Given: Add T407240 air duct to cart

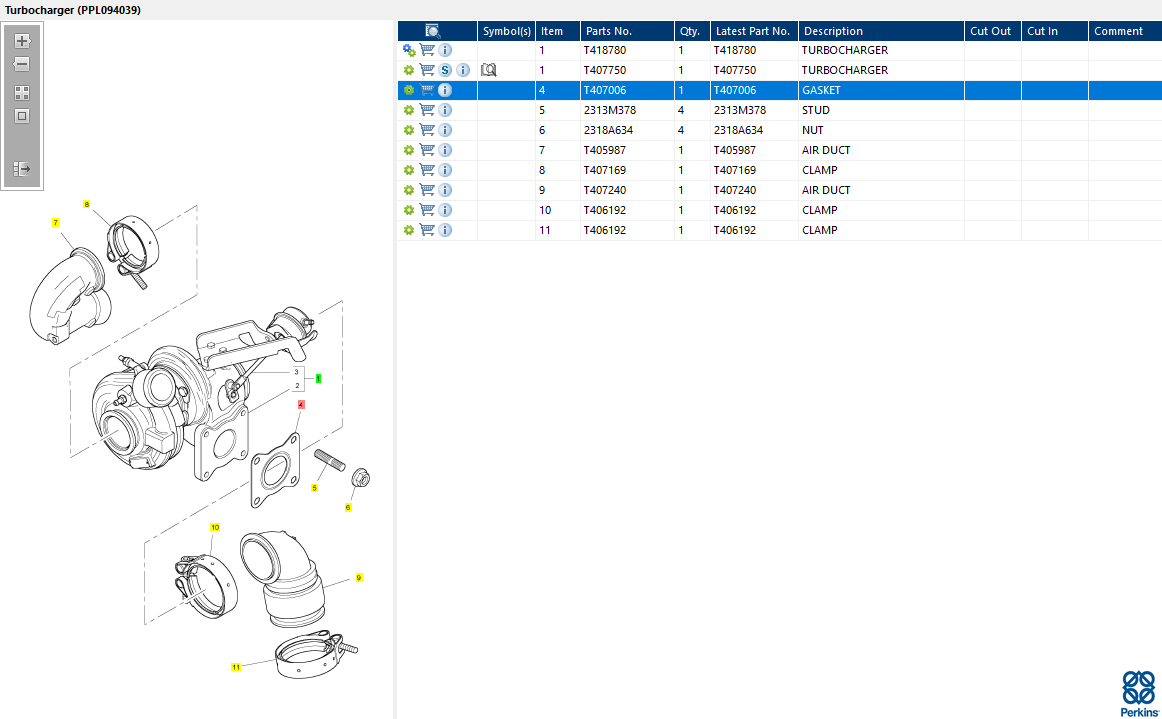Looking at the screenshot, I should pyautogui.click(x=427, y=190).
